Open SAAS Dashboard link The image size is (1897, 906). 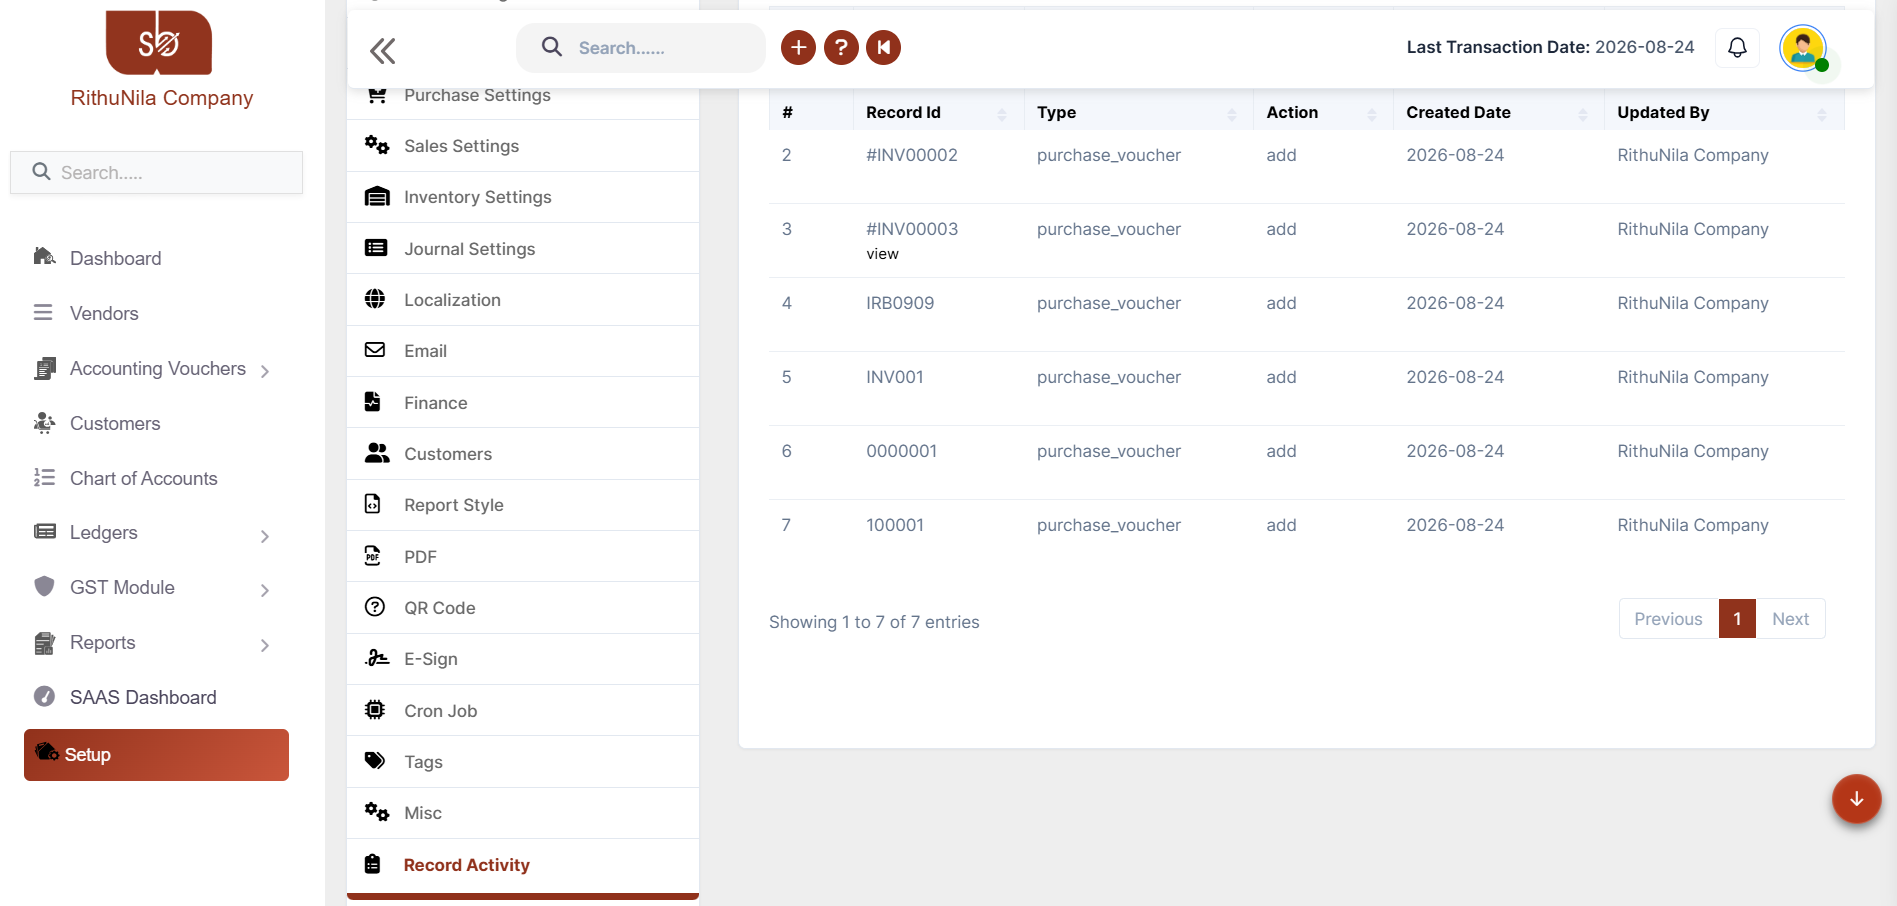[143, 697]
